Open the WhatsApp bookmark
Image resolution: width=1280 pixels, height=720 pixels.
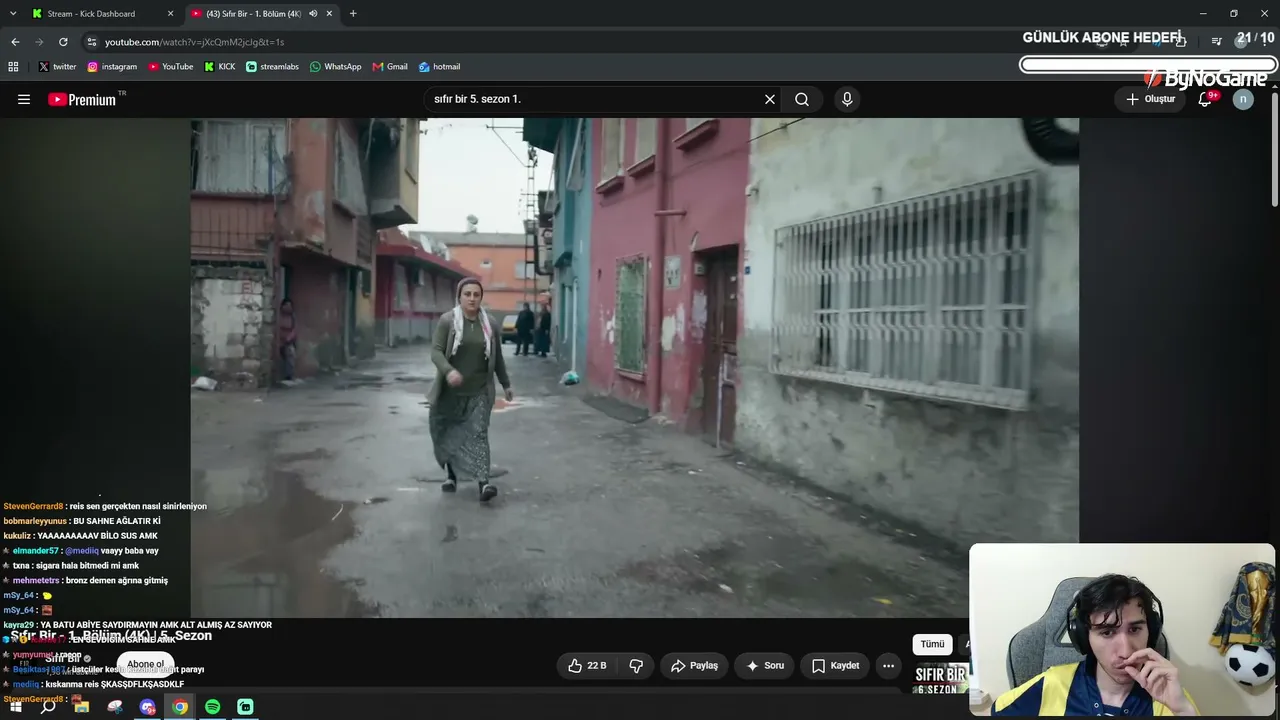(x=335, y=67)
